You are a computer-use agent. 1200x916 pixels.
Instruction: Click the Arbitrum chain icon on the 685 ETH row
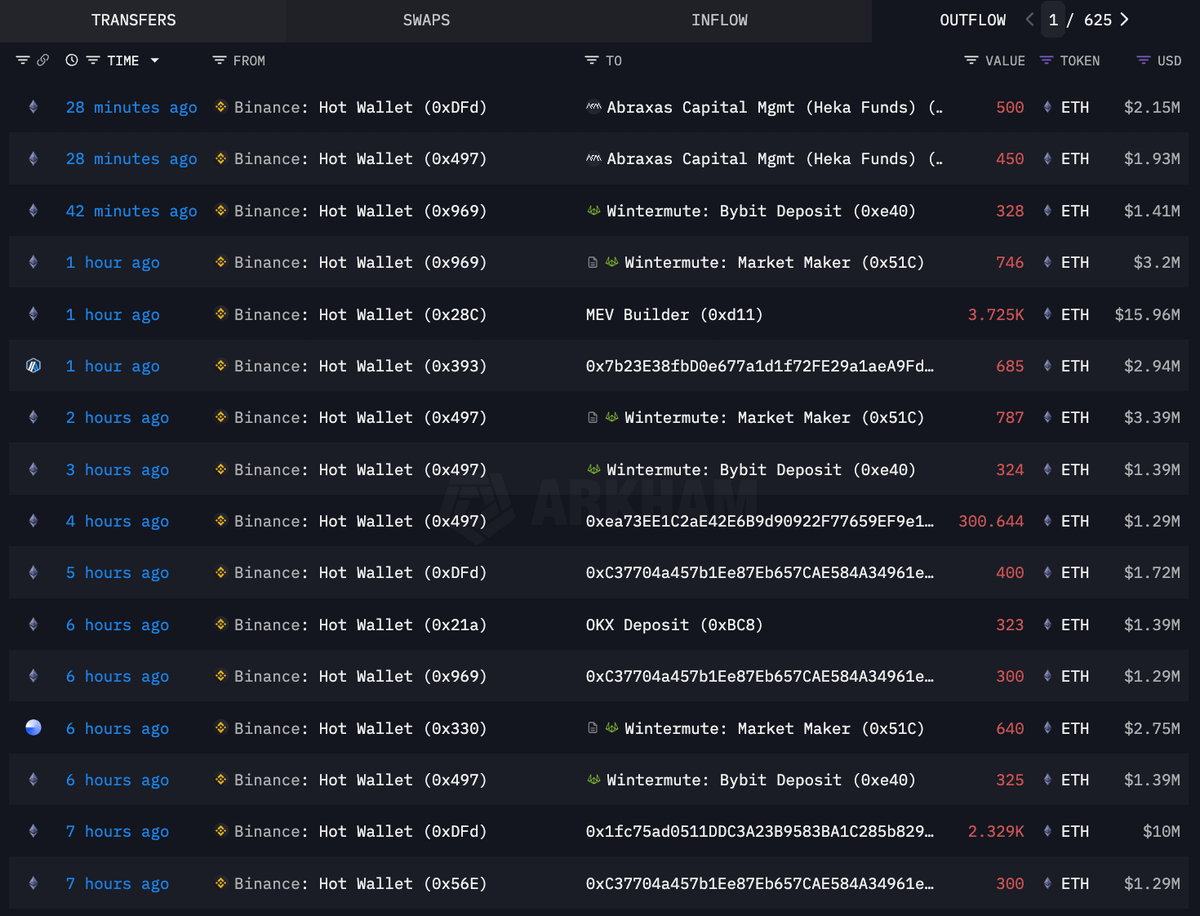click(x=33, y=366)
